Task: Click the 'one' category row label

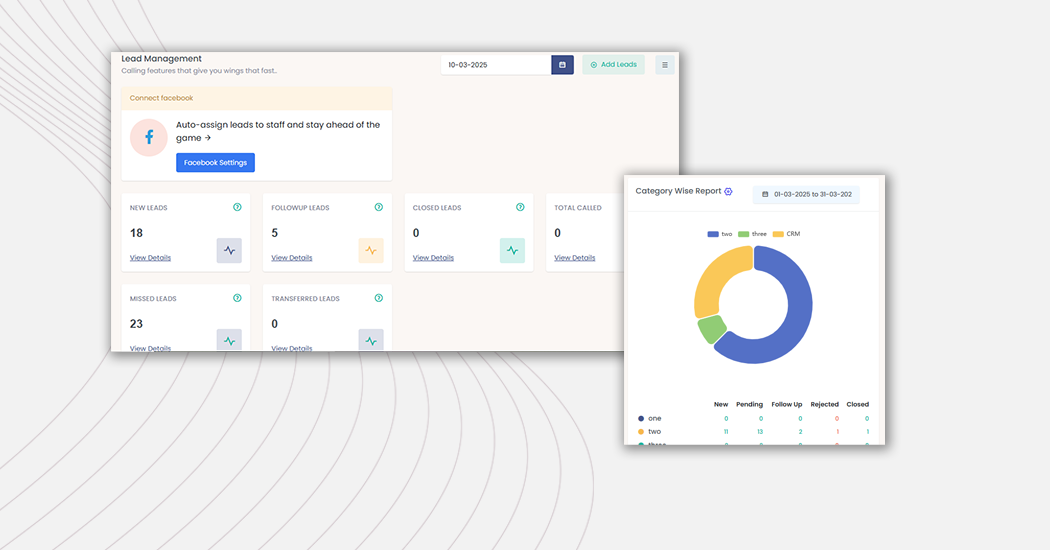Action: [x=654, y=419]
